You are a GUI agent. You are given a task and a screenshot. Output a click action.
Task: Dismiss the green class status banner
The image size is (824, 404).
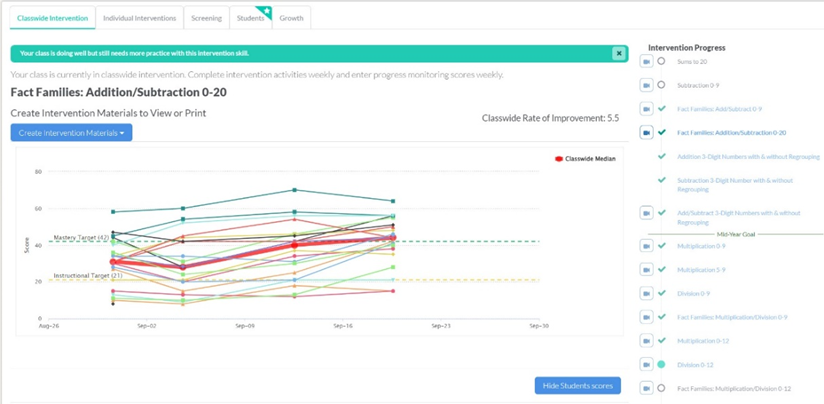pyautogui.click(x=619, y=53)
